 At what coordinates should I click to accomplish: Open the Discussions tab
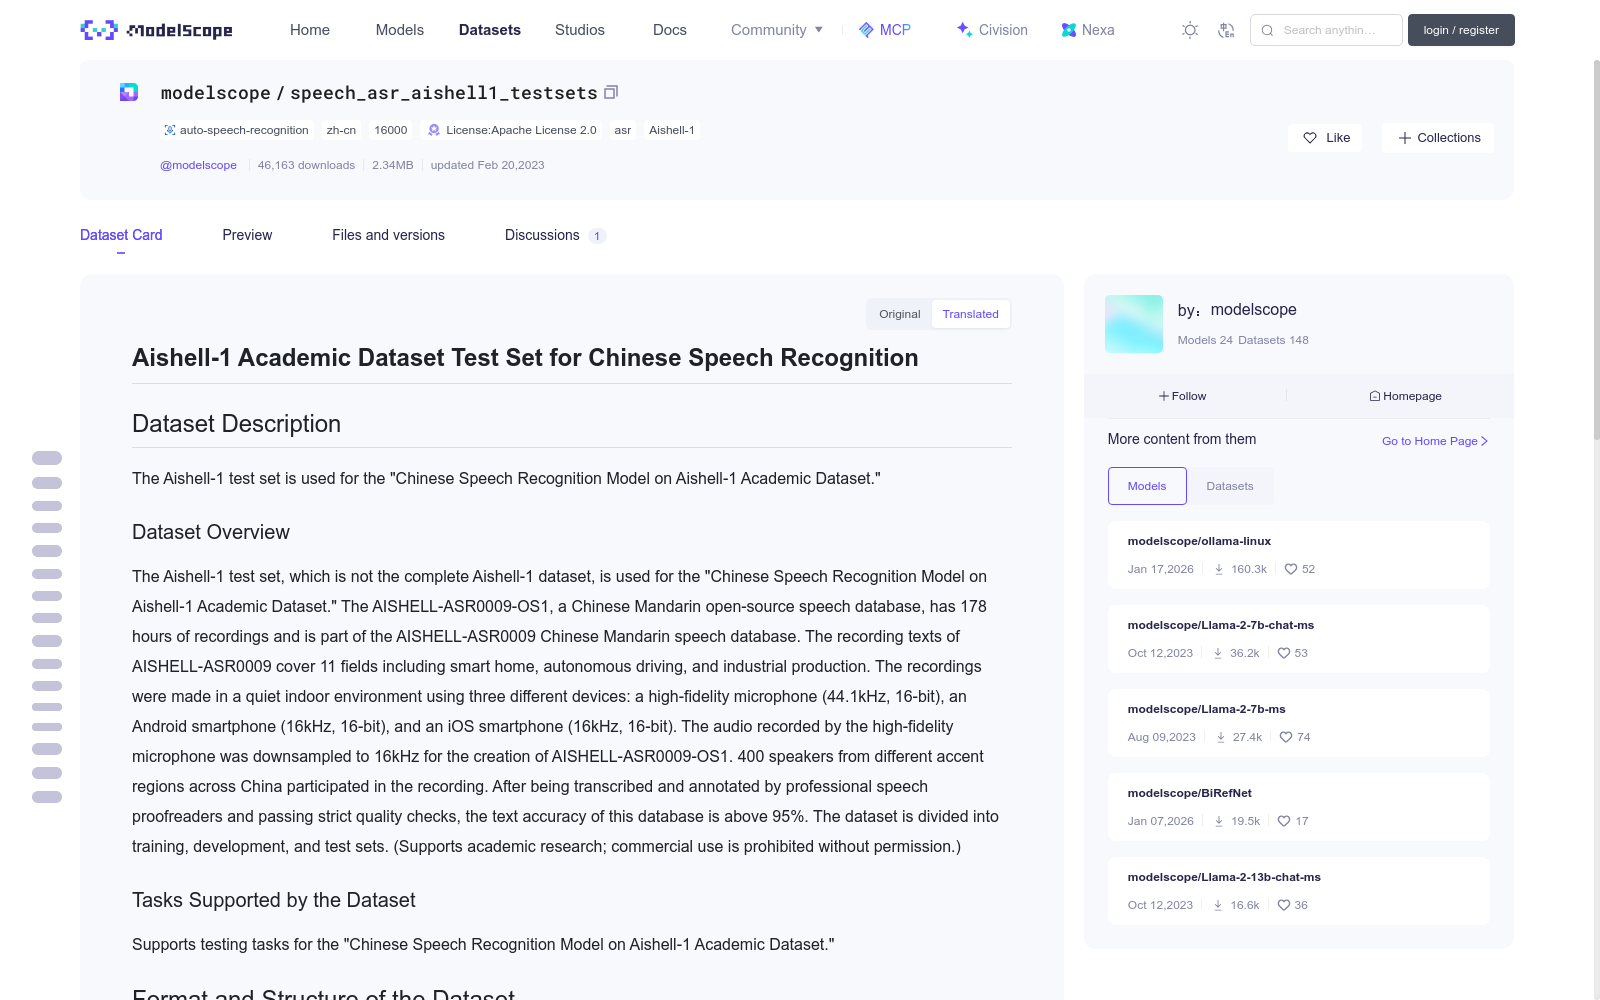(555, 235)
